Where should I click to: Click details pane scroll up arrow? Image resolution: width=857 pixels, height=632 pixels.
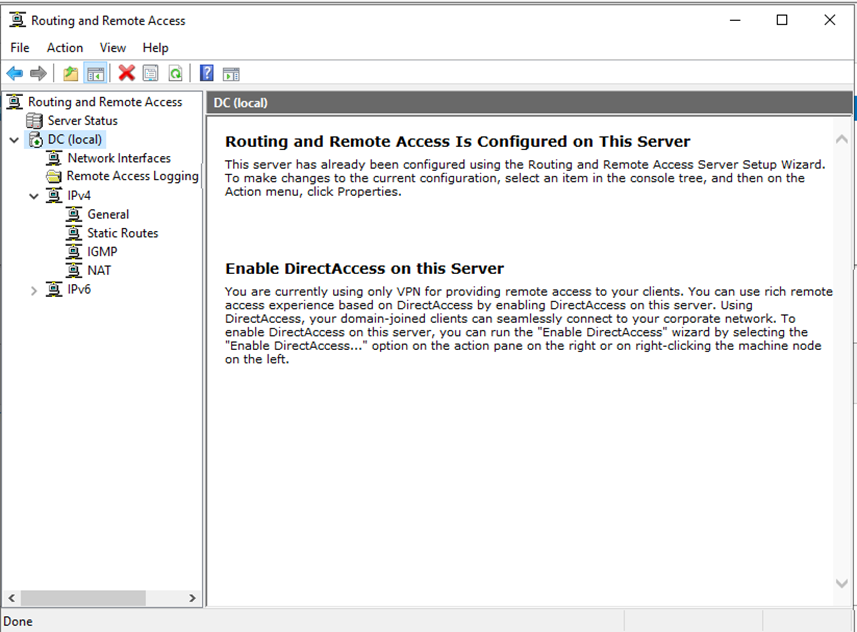coord(842,139)
